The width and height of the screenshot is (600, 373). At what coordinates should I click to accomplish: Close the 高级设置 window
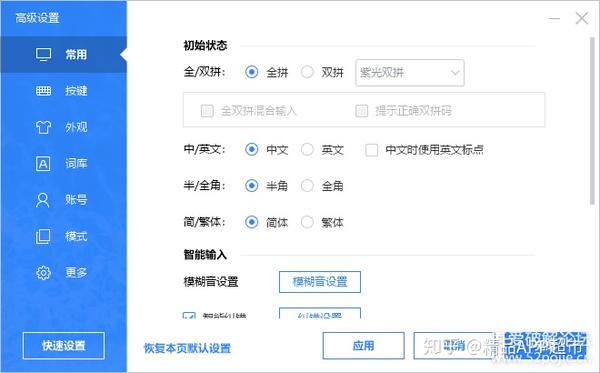point(582,18)
